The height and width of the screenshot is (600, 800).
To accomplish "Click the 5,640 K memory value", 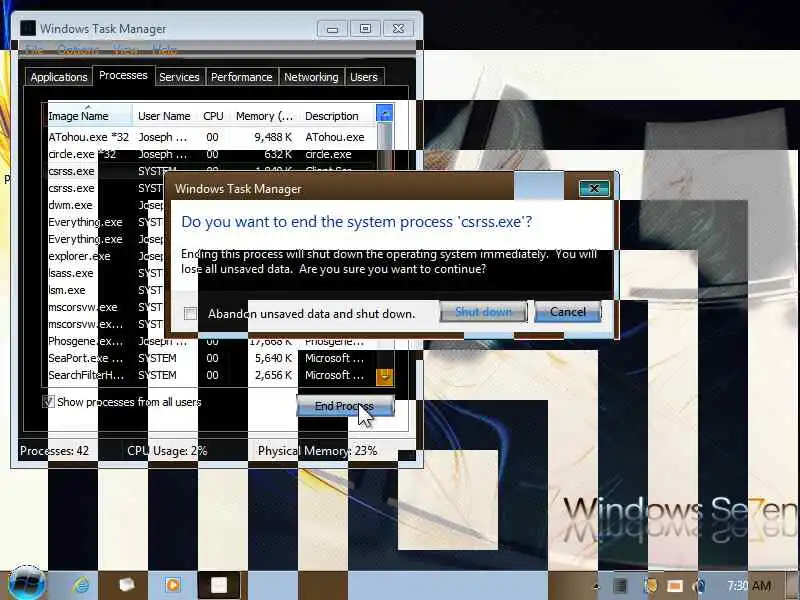I will click(x=273, y=358).
